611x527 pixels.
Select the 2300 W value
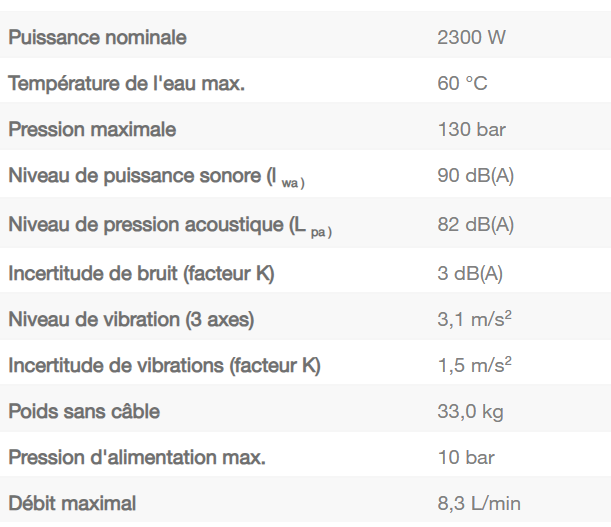point(471,38)
